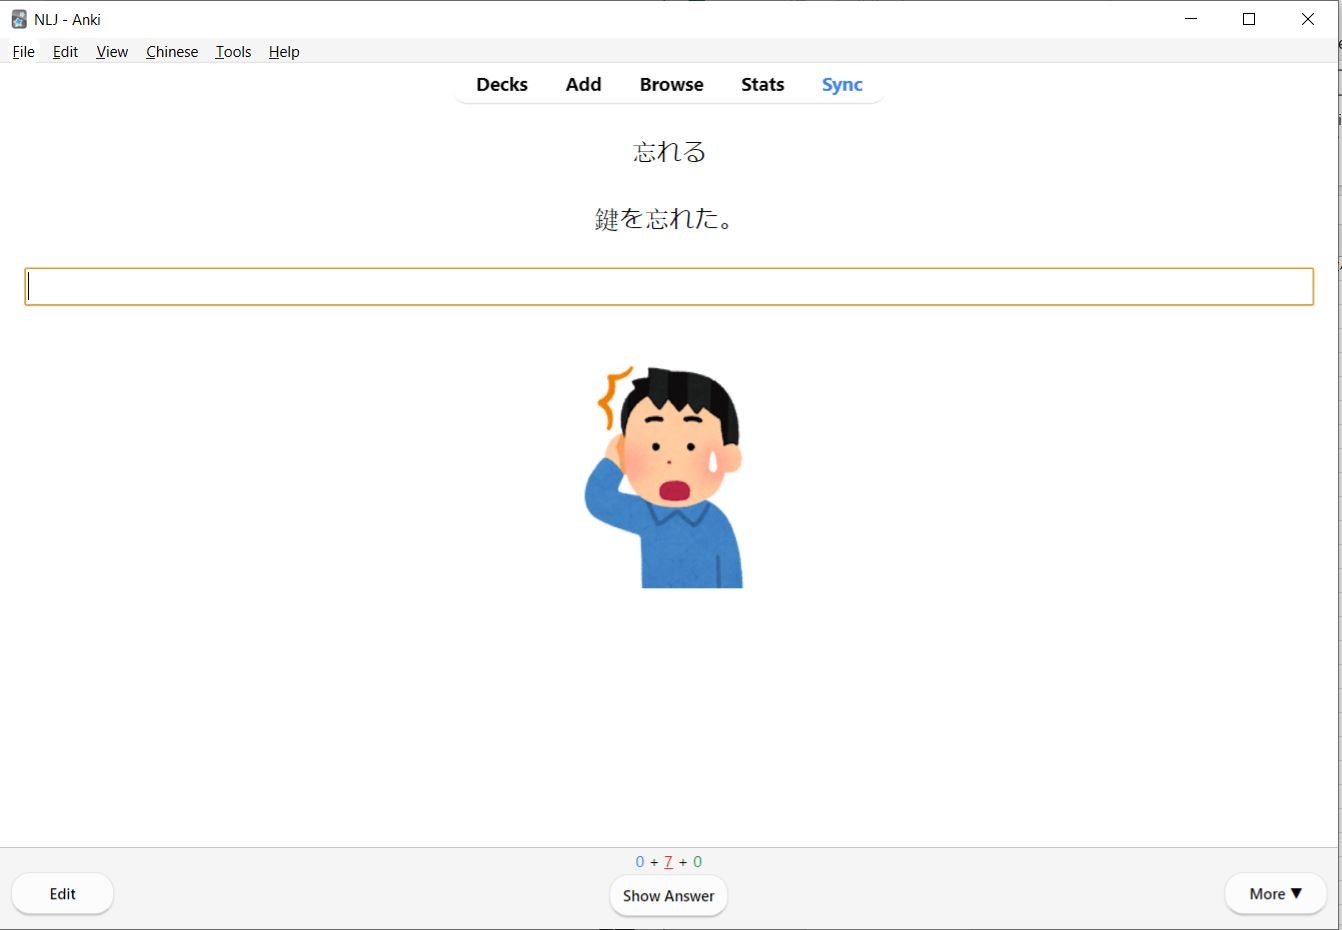This screenshot has width=1342, height=930.
Task: Open the card Browse window
Action: point(672,85)
